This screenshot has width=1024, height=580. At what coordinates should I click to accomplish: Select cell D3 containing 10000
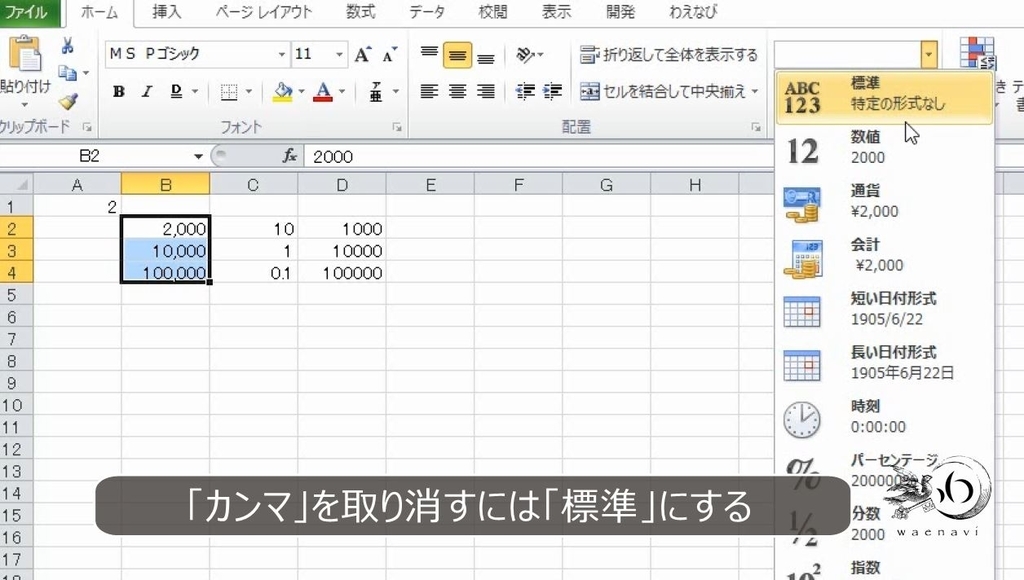coord(342,251)
